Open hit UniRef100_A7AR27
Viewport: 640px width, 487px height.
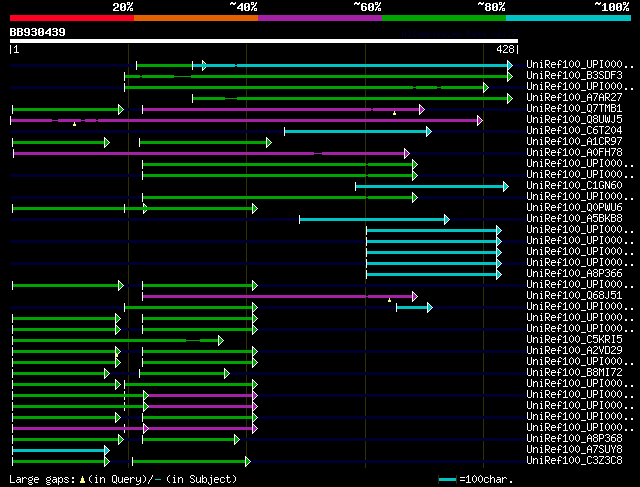point(574,97)
